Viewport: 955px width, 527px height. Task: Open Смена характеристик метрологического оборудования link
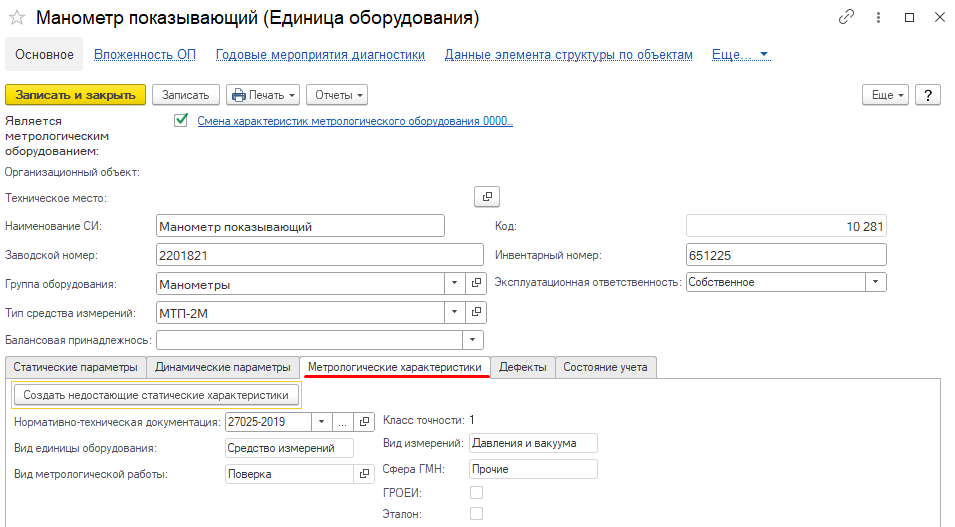[354, 121]
